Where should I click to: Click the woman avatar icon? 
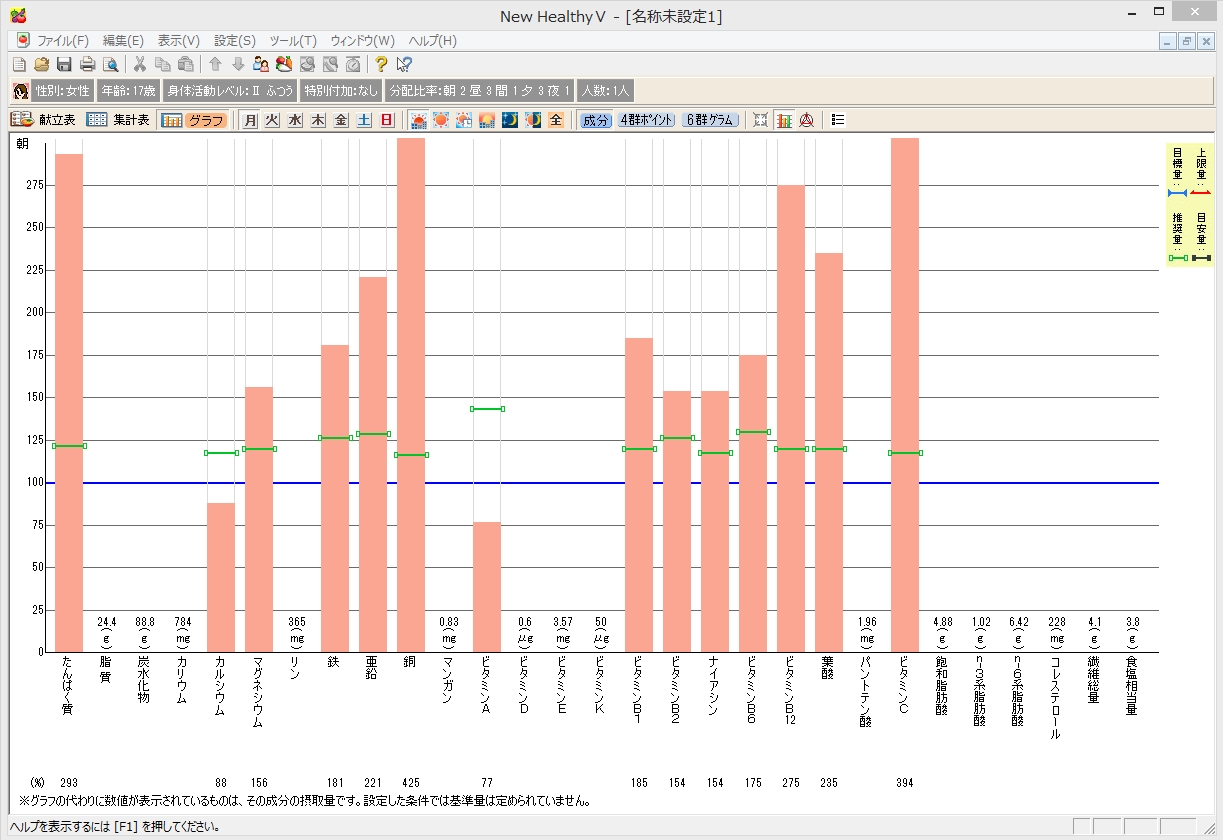click(x=20, y=91)
